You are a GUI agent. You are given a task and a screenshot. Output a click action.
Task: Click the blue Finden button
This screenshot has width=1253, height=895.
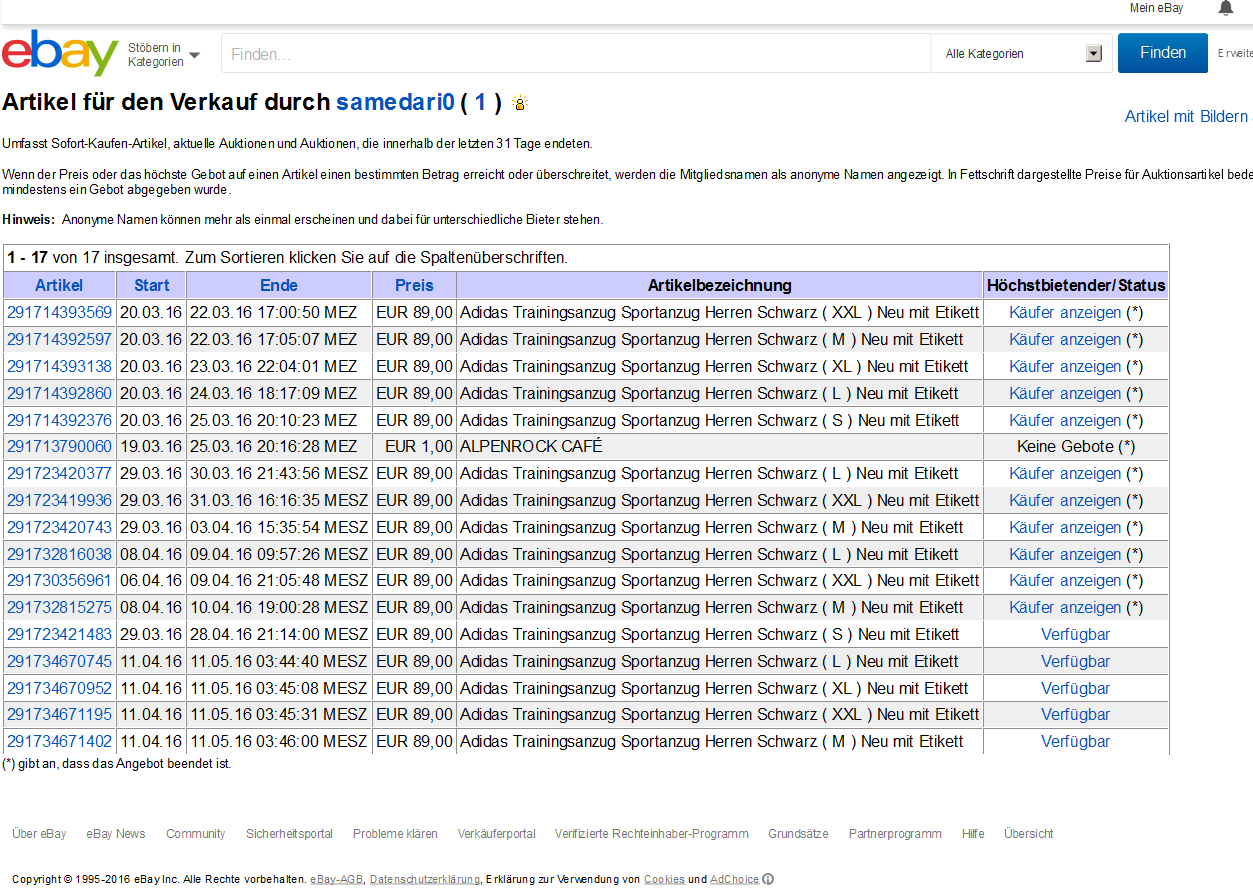1163,53
